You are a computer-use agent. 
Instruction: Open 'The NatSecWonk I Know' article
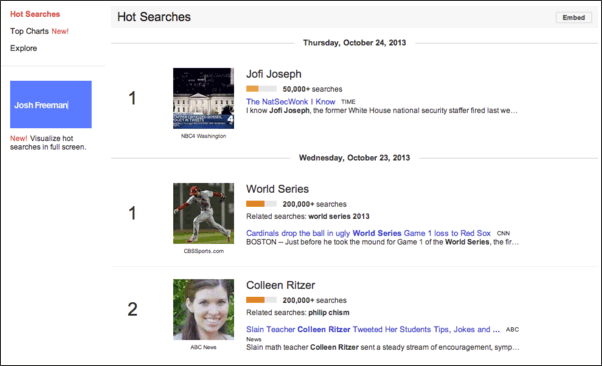[x=291, y=102]
